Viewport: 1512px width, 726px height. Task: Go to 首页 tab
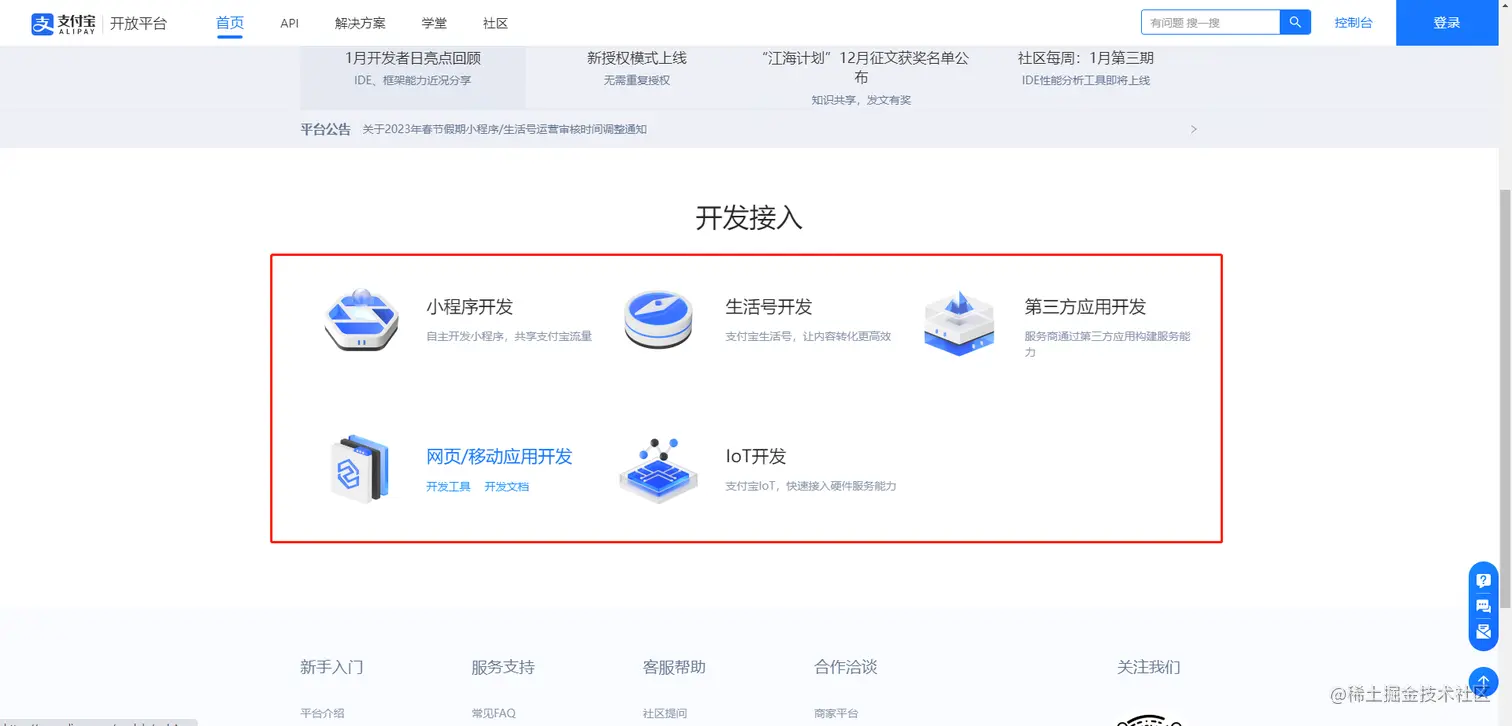230,23
